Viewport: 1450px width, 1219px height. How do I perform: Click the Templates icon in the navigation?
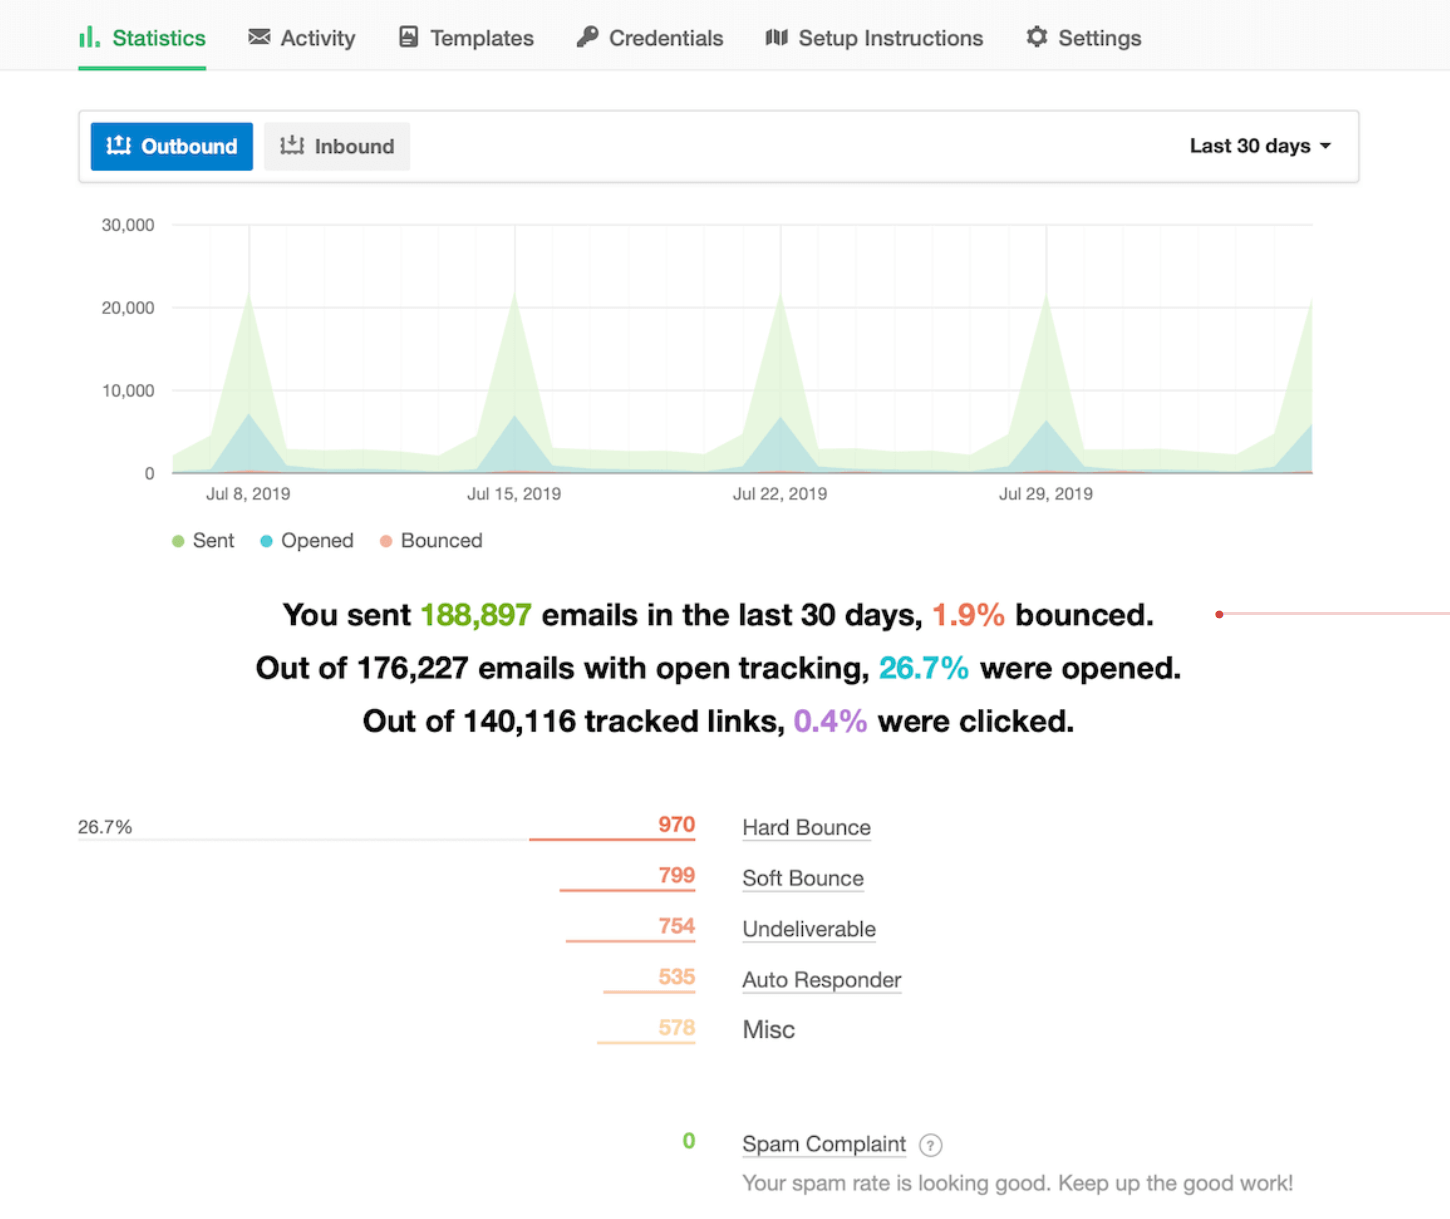[x=407, y=36]
